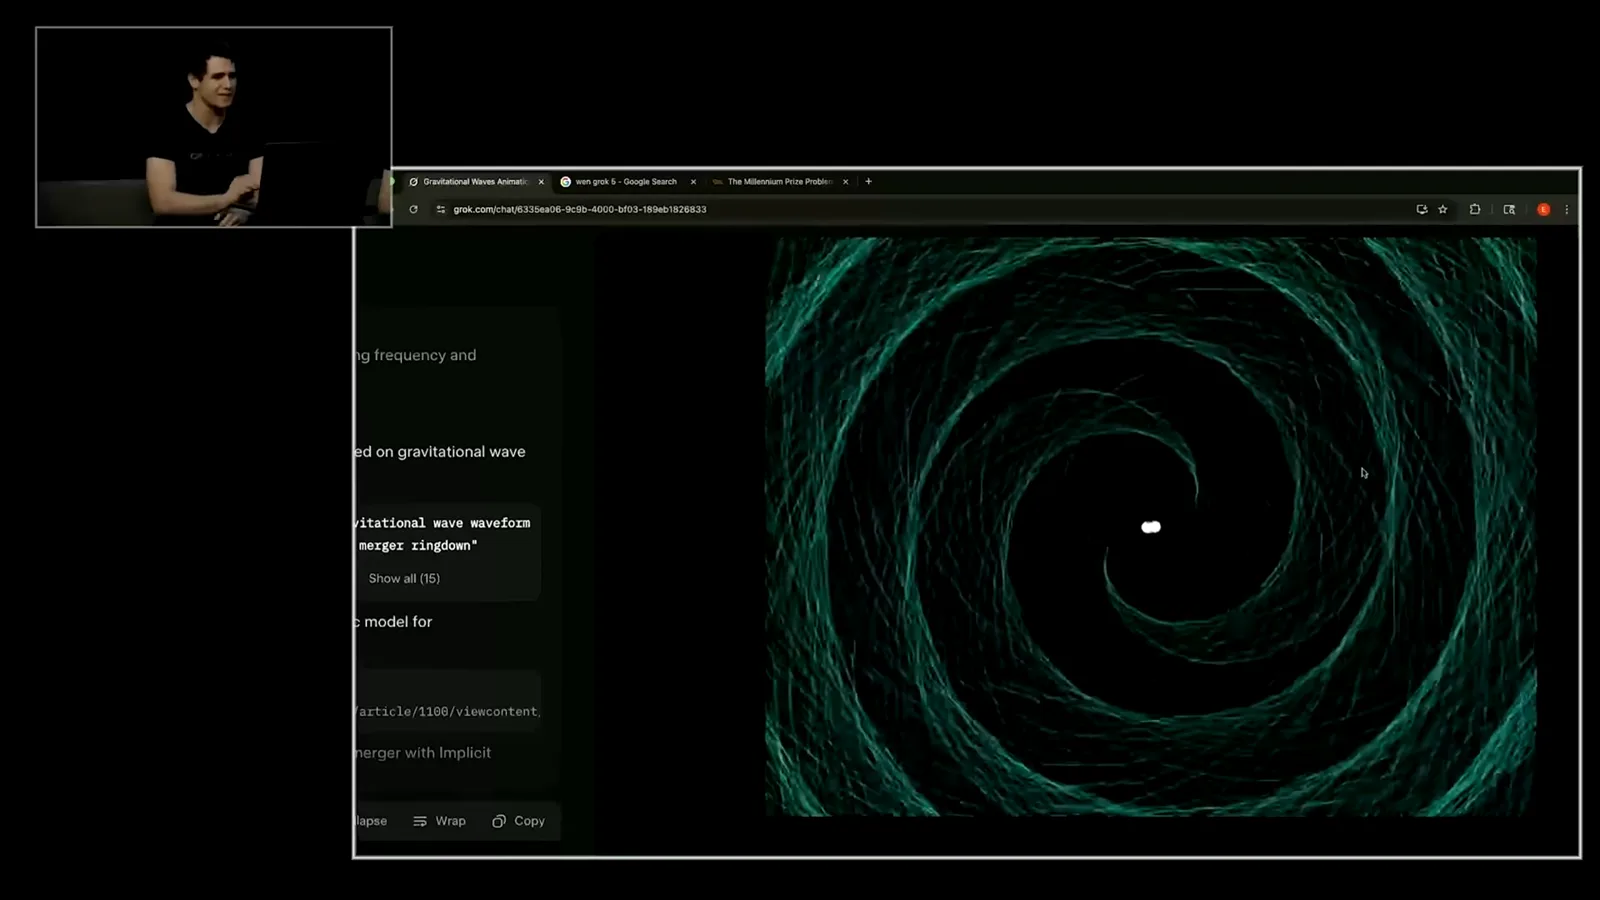1600x900 pixels.
Task: Open the tab search side panel icon
Action: (x=1509, y=209)
